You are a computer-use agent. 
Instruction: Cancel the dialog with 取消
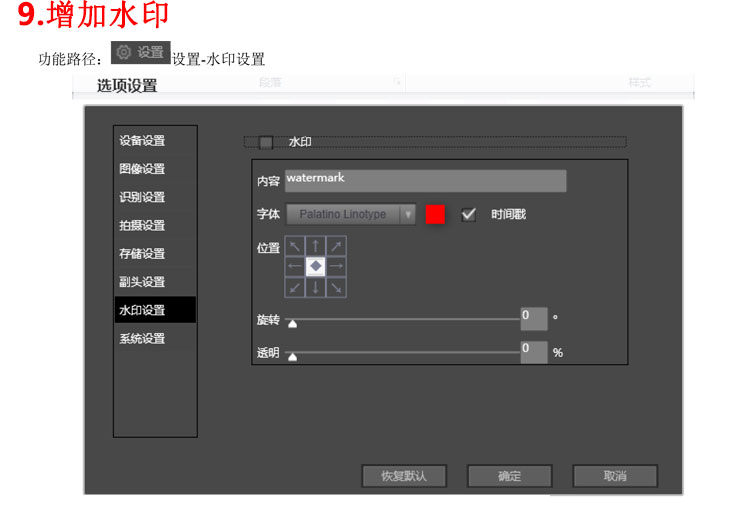point(615,476)
